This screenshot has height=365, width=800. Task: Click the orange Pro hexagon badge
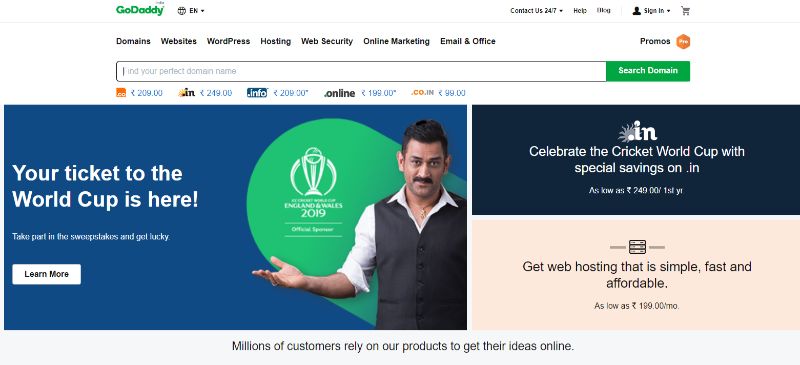pos(683,41)
